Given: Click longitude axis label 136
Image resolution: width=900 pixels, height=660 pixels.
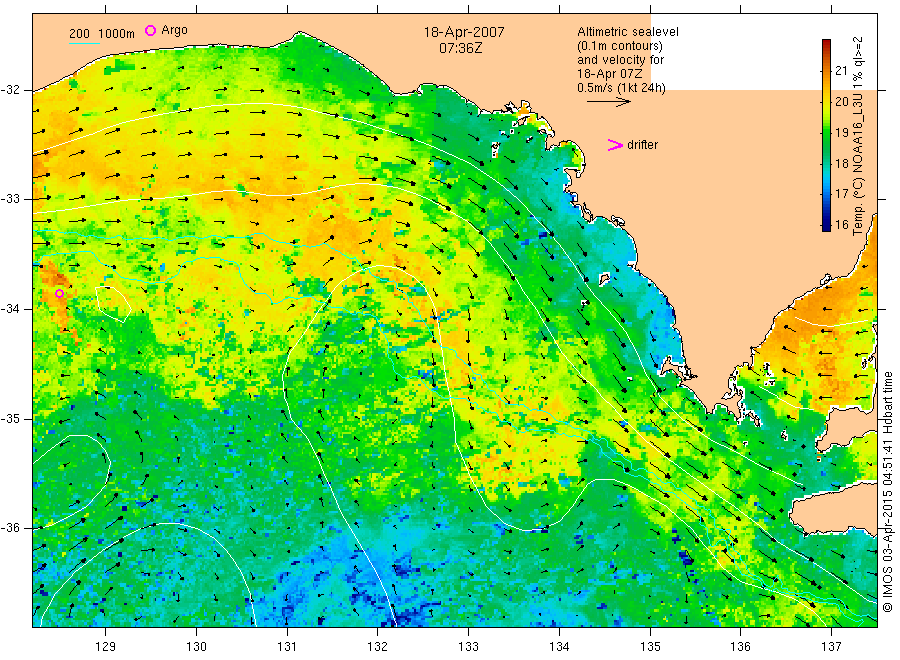Looking at the screenshot, I should [x=740, y=646].
